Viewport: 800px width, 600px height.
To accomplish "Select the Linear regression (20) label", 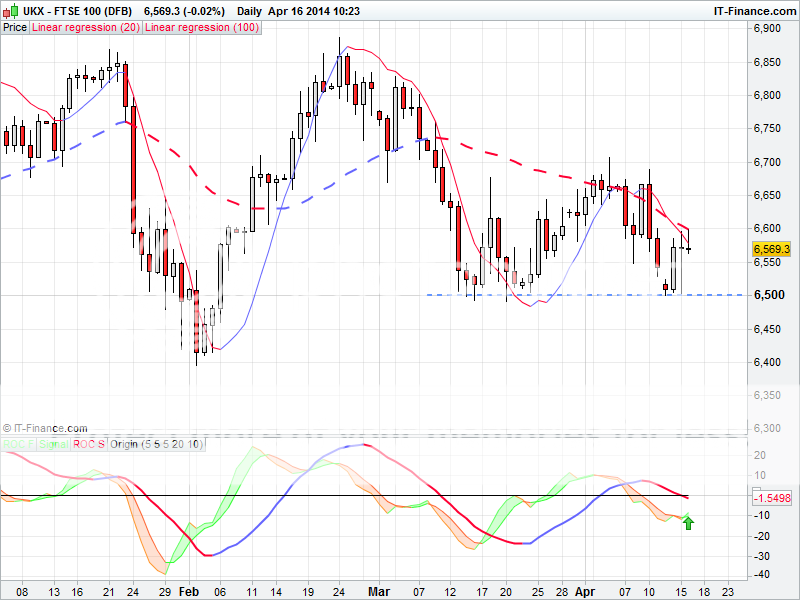I will coord(86,28).
